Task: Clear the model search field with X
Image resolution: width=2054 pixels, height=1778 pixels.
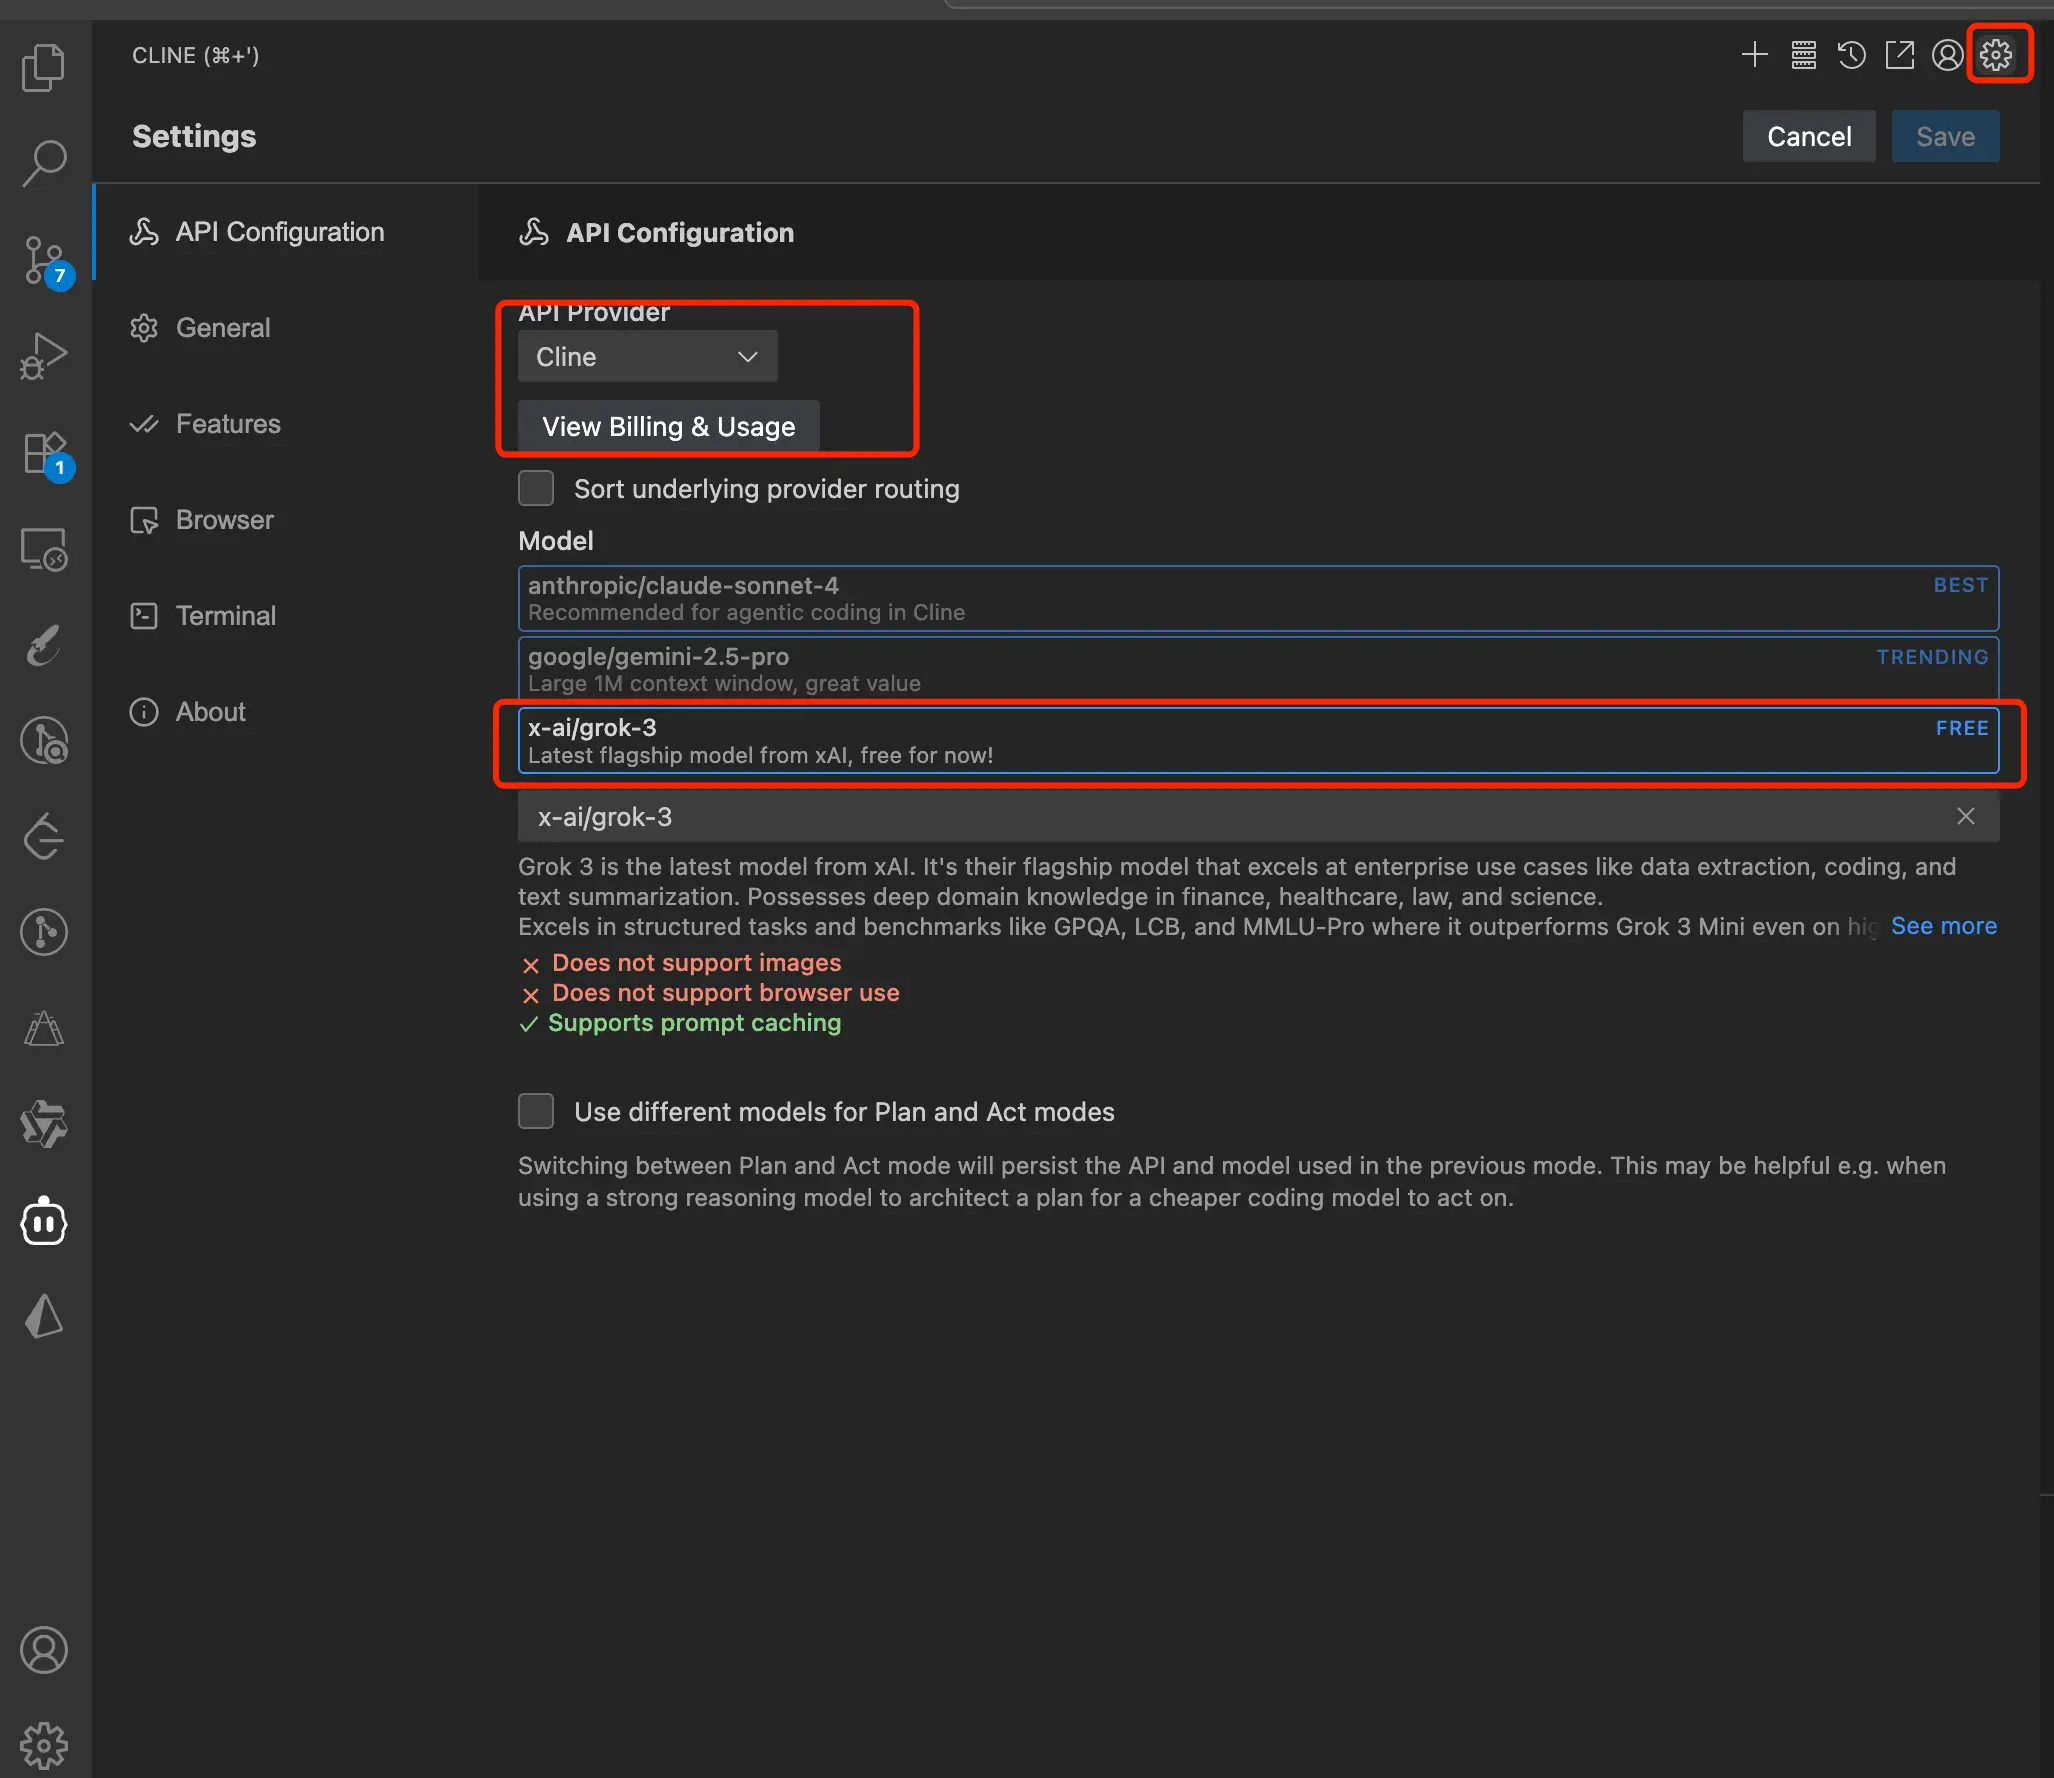Action: 1965,817
